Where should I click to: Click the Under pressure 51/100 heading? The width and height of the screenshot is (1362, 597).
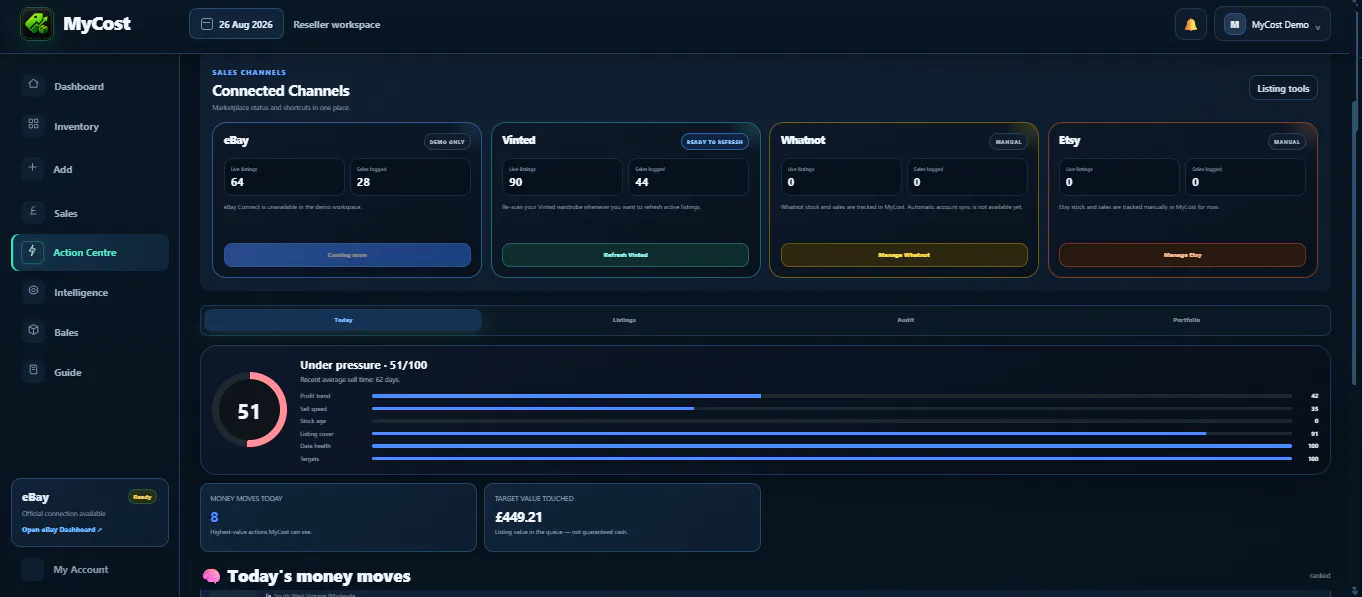[364, 365]
